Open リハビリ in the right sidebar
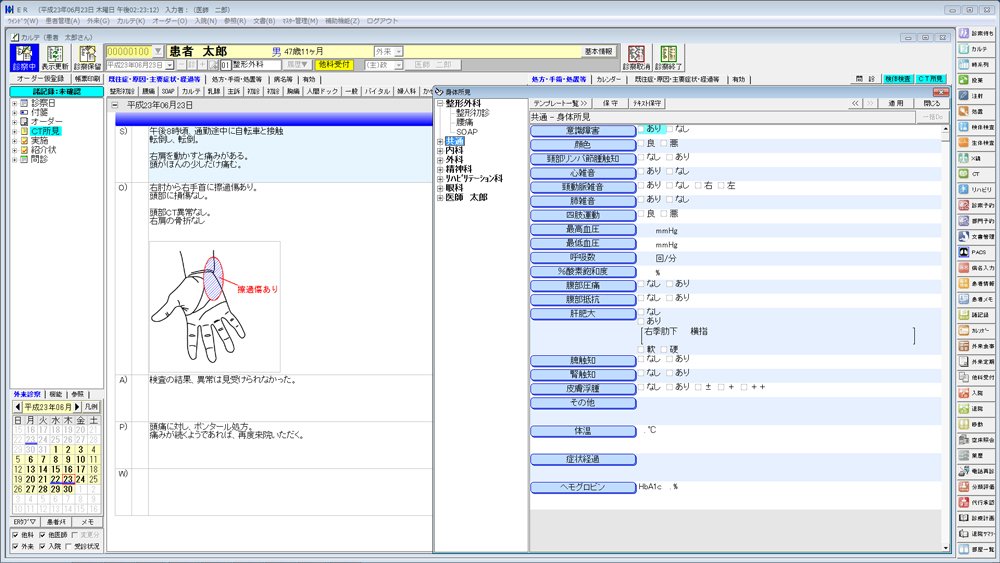The image size is (1000, 563). (x=976, y=189)
